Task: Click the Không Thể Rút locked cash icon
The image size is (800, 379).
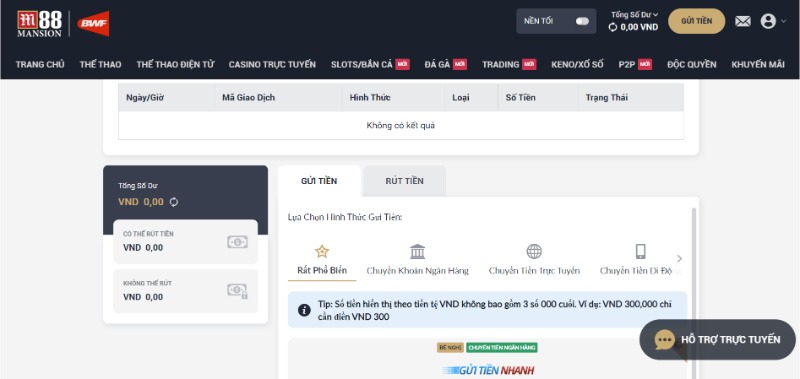Action: click(x=237, y=291)
